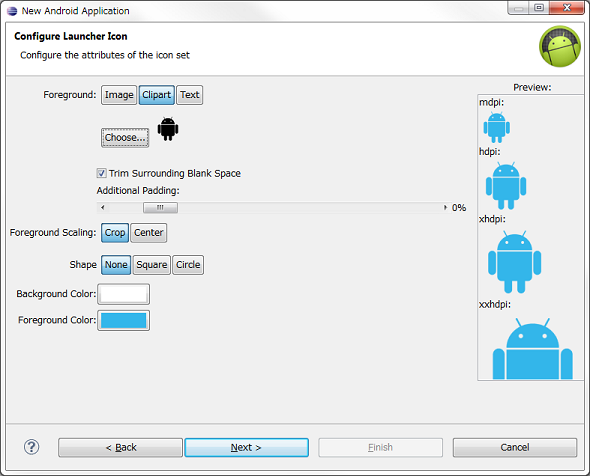
Task: Click the Eclipse icon in title bar
Action: coord(12,11)
